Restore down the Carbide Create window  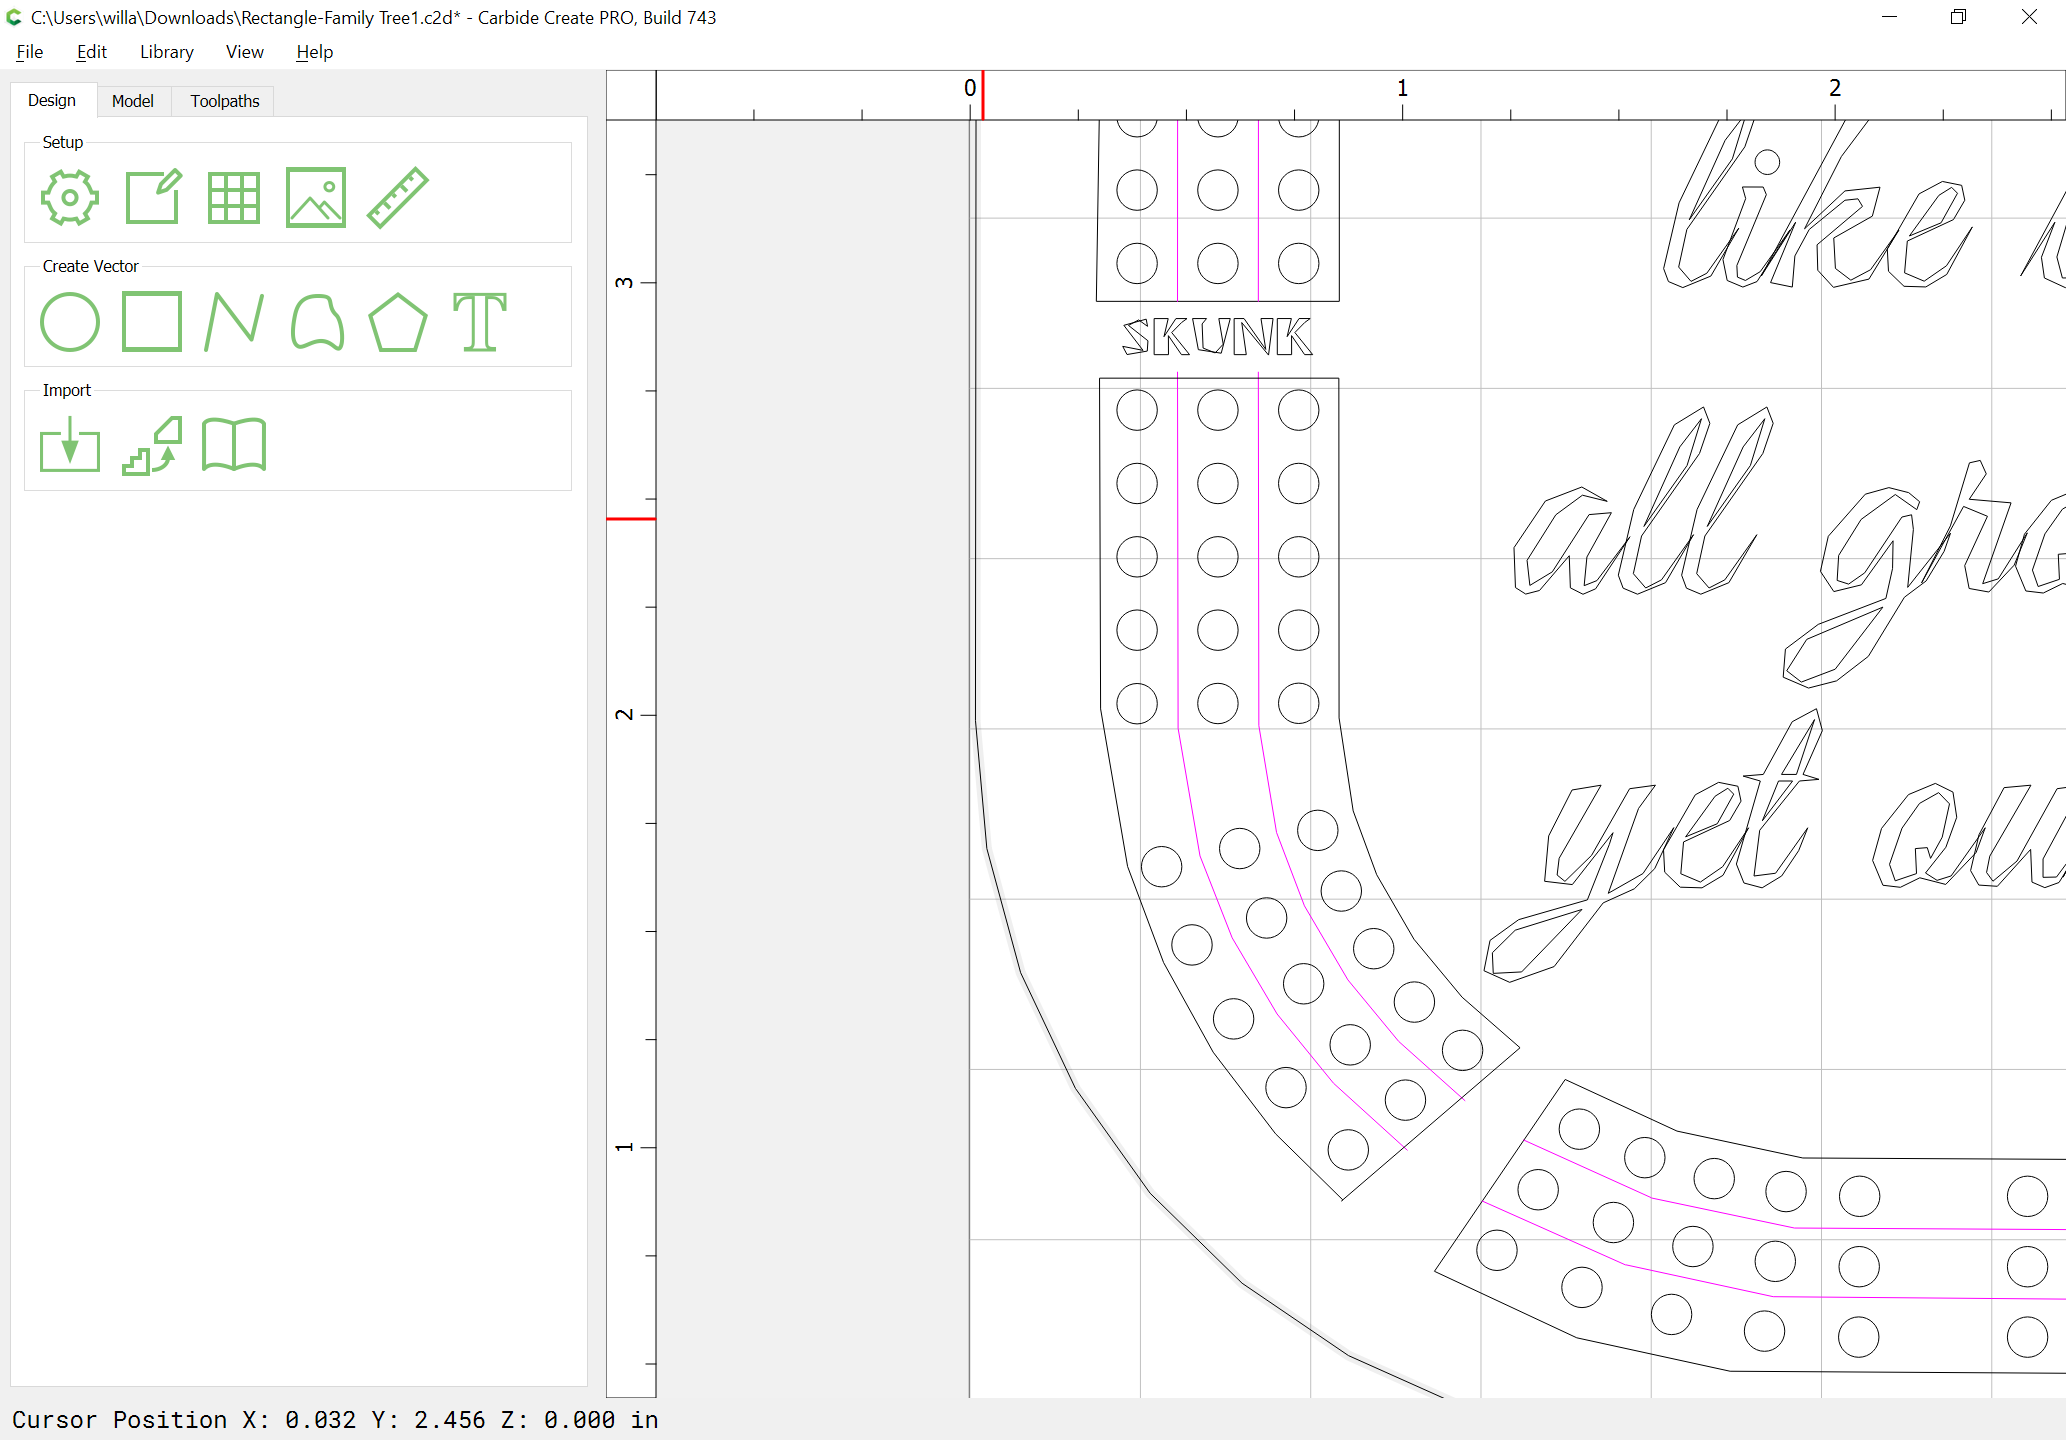(1958, 17)
